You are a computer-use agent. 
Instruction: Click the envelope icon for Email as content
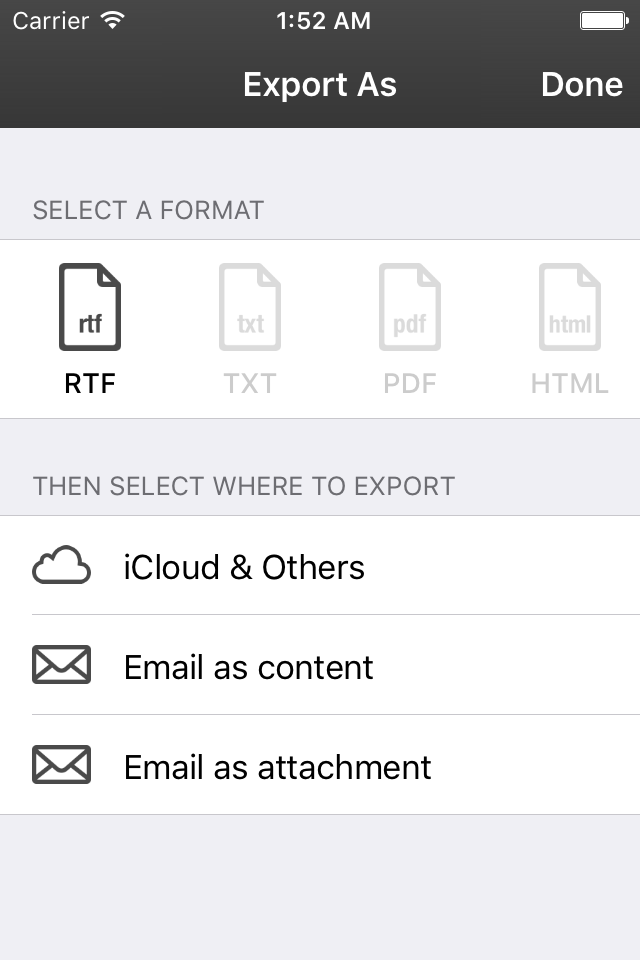(61, 664)
